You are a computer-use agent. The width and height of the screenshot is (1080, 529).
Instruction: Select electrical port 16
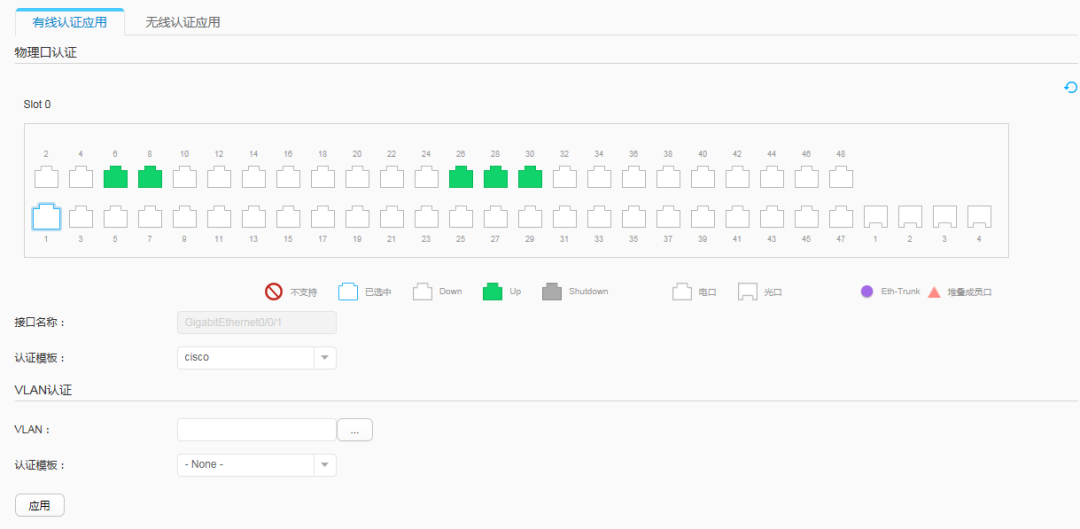tap(289, 177)
